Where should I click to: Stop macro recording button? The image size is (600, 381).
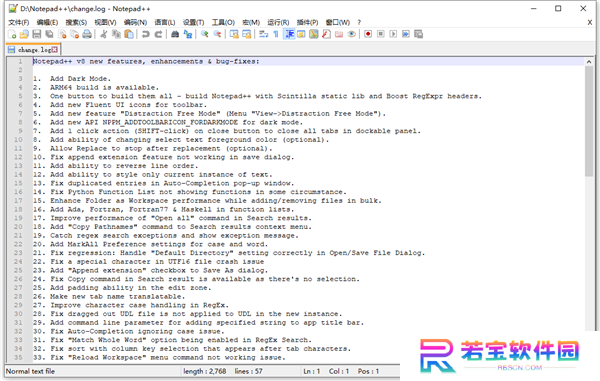point(381,34)
